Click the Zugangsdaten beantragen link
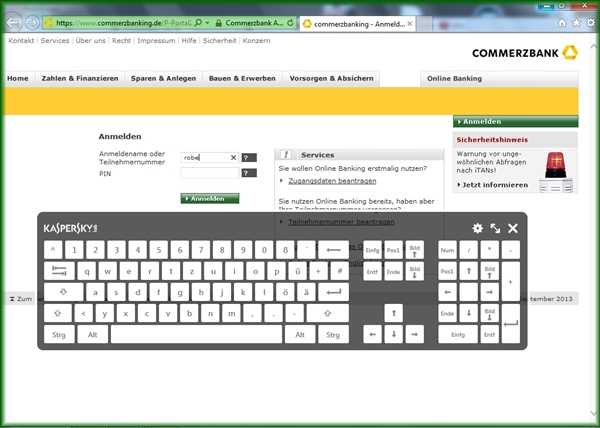600x428 pixels. [x=332, y=181]
